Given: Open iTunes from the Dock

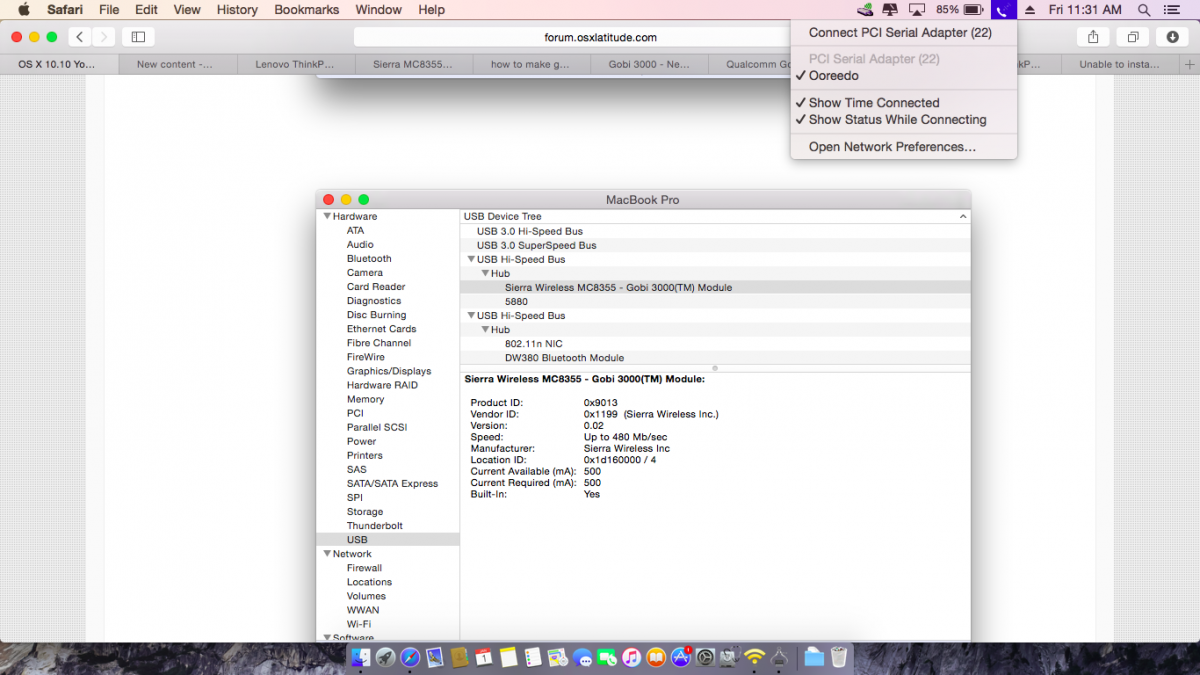Looking at the screenshot, I should pos(632,657).
